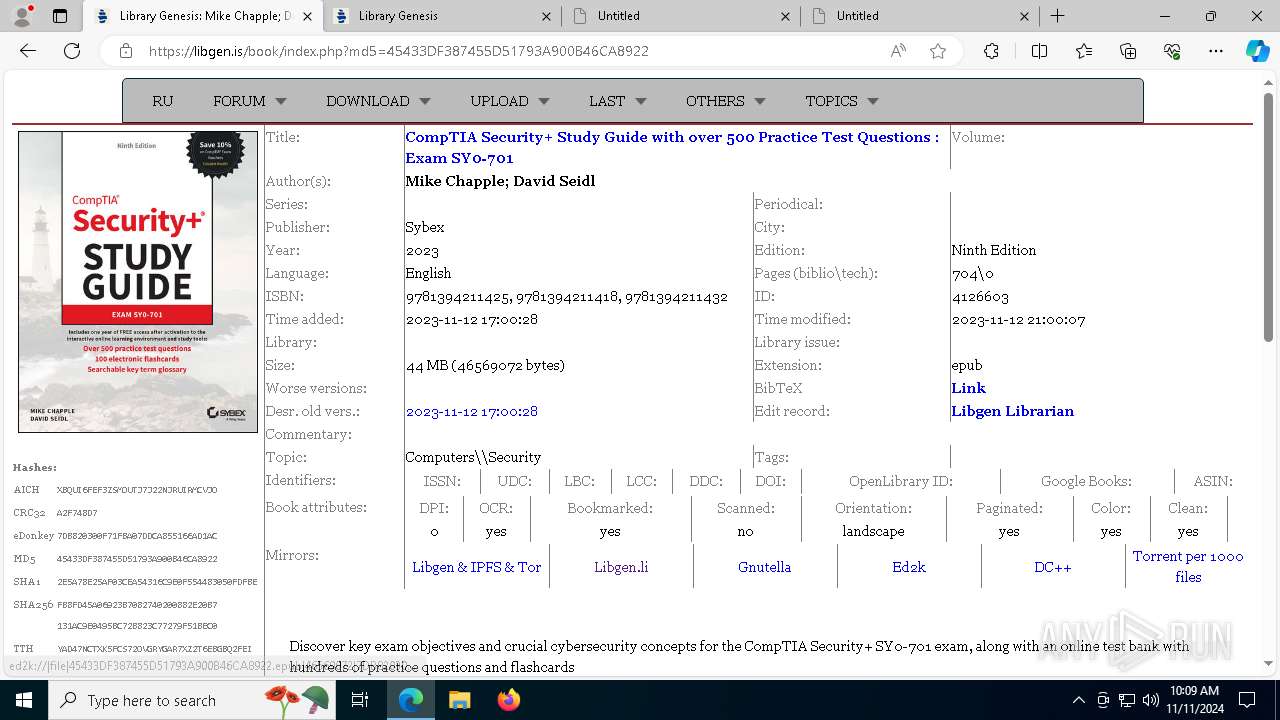Close the second Library Genesis tab
Screen dimensions: 1280x720
tap(546, 16)
